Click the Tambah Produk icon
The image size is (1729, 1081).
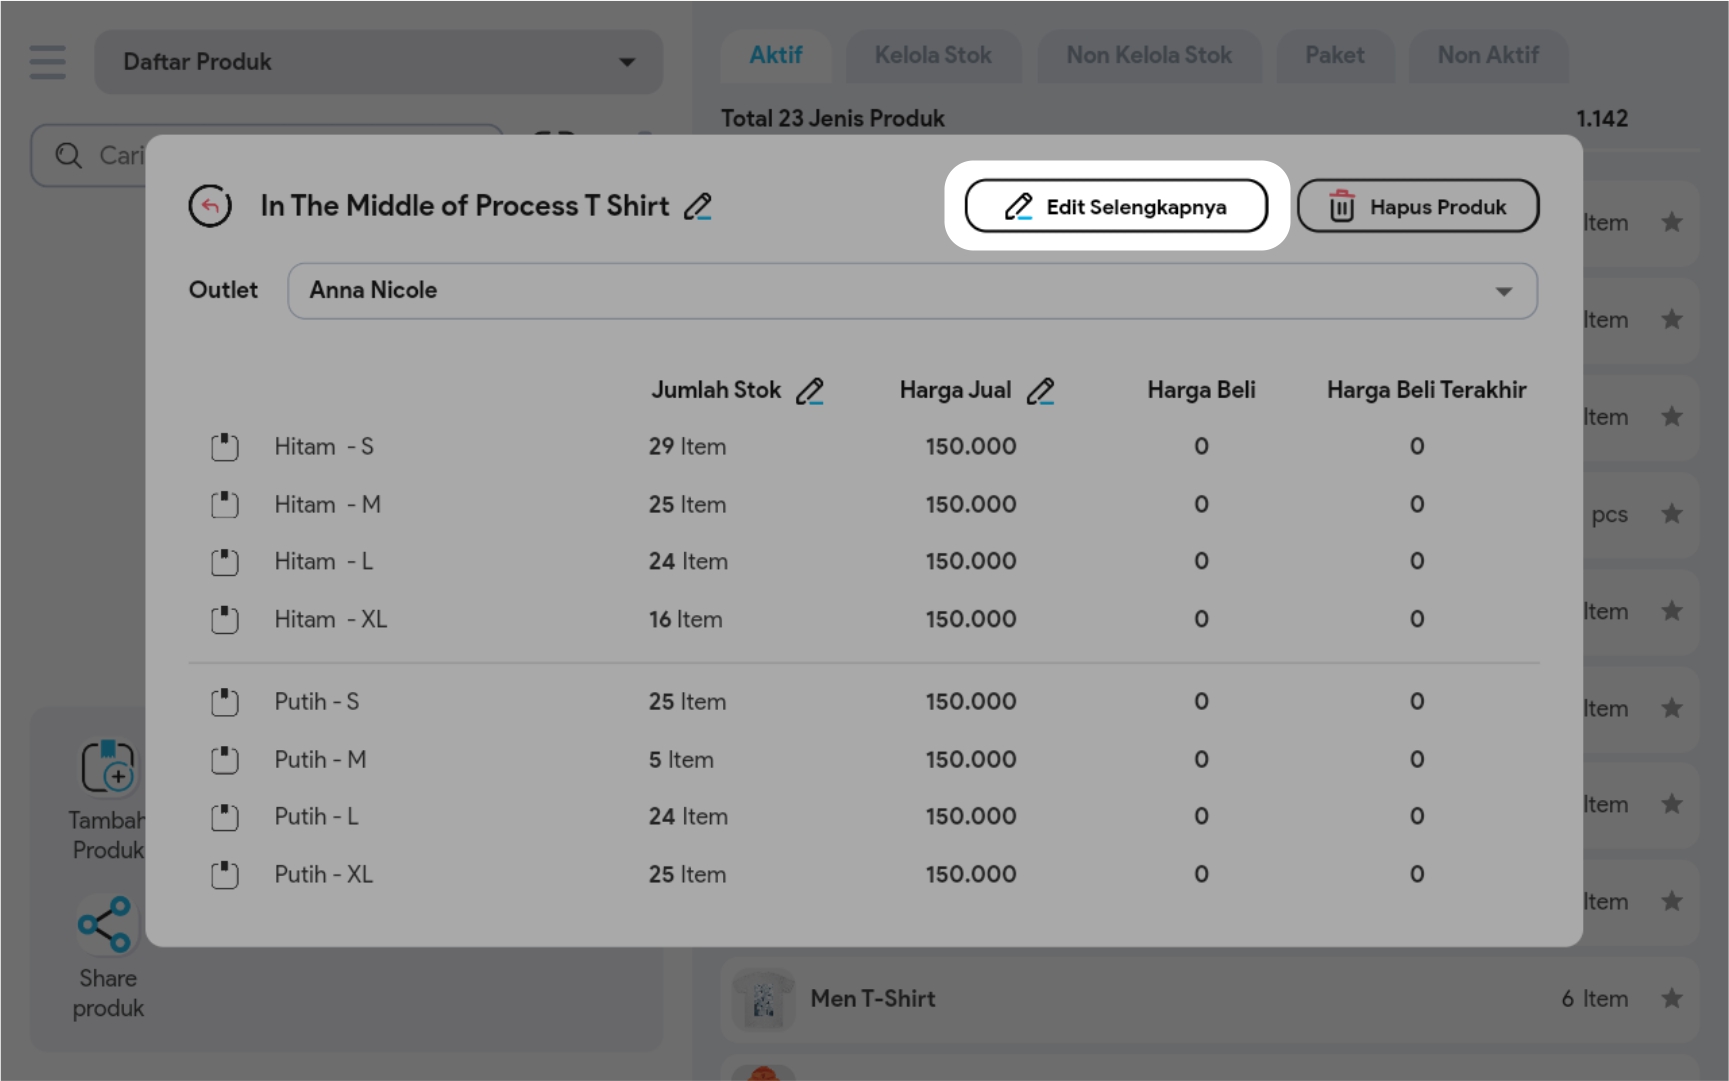107,768
